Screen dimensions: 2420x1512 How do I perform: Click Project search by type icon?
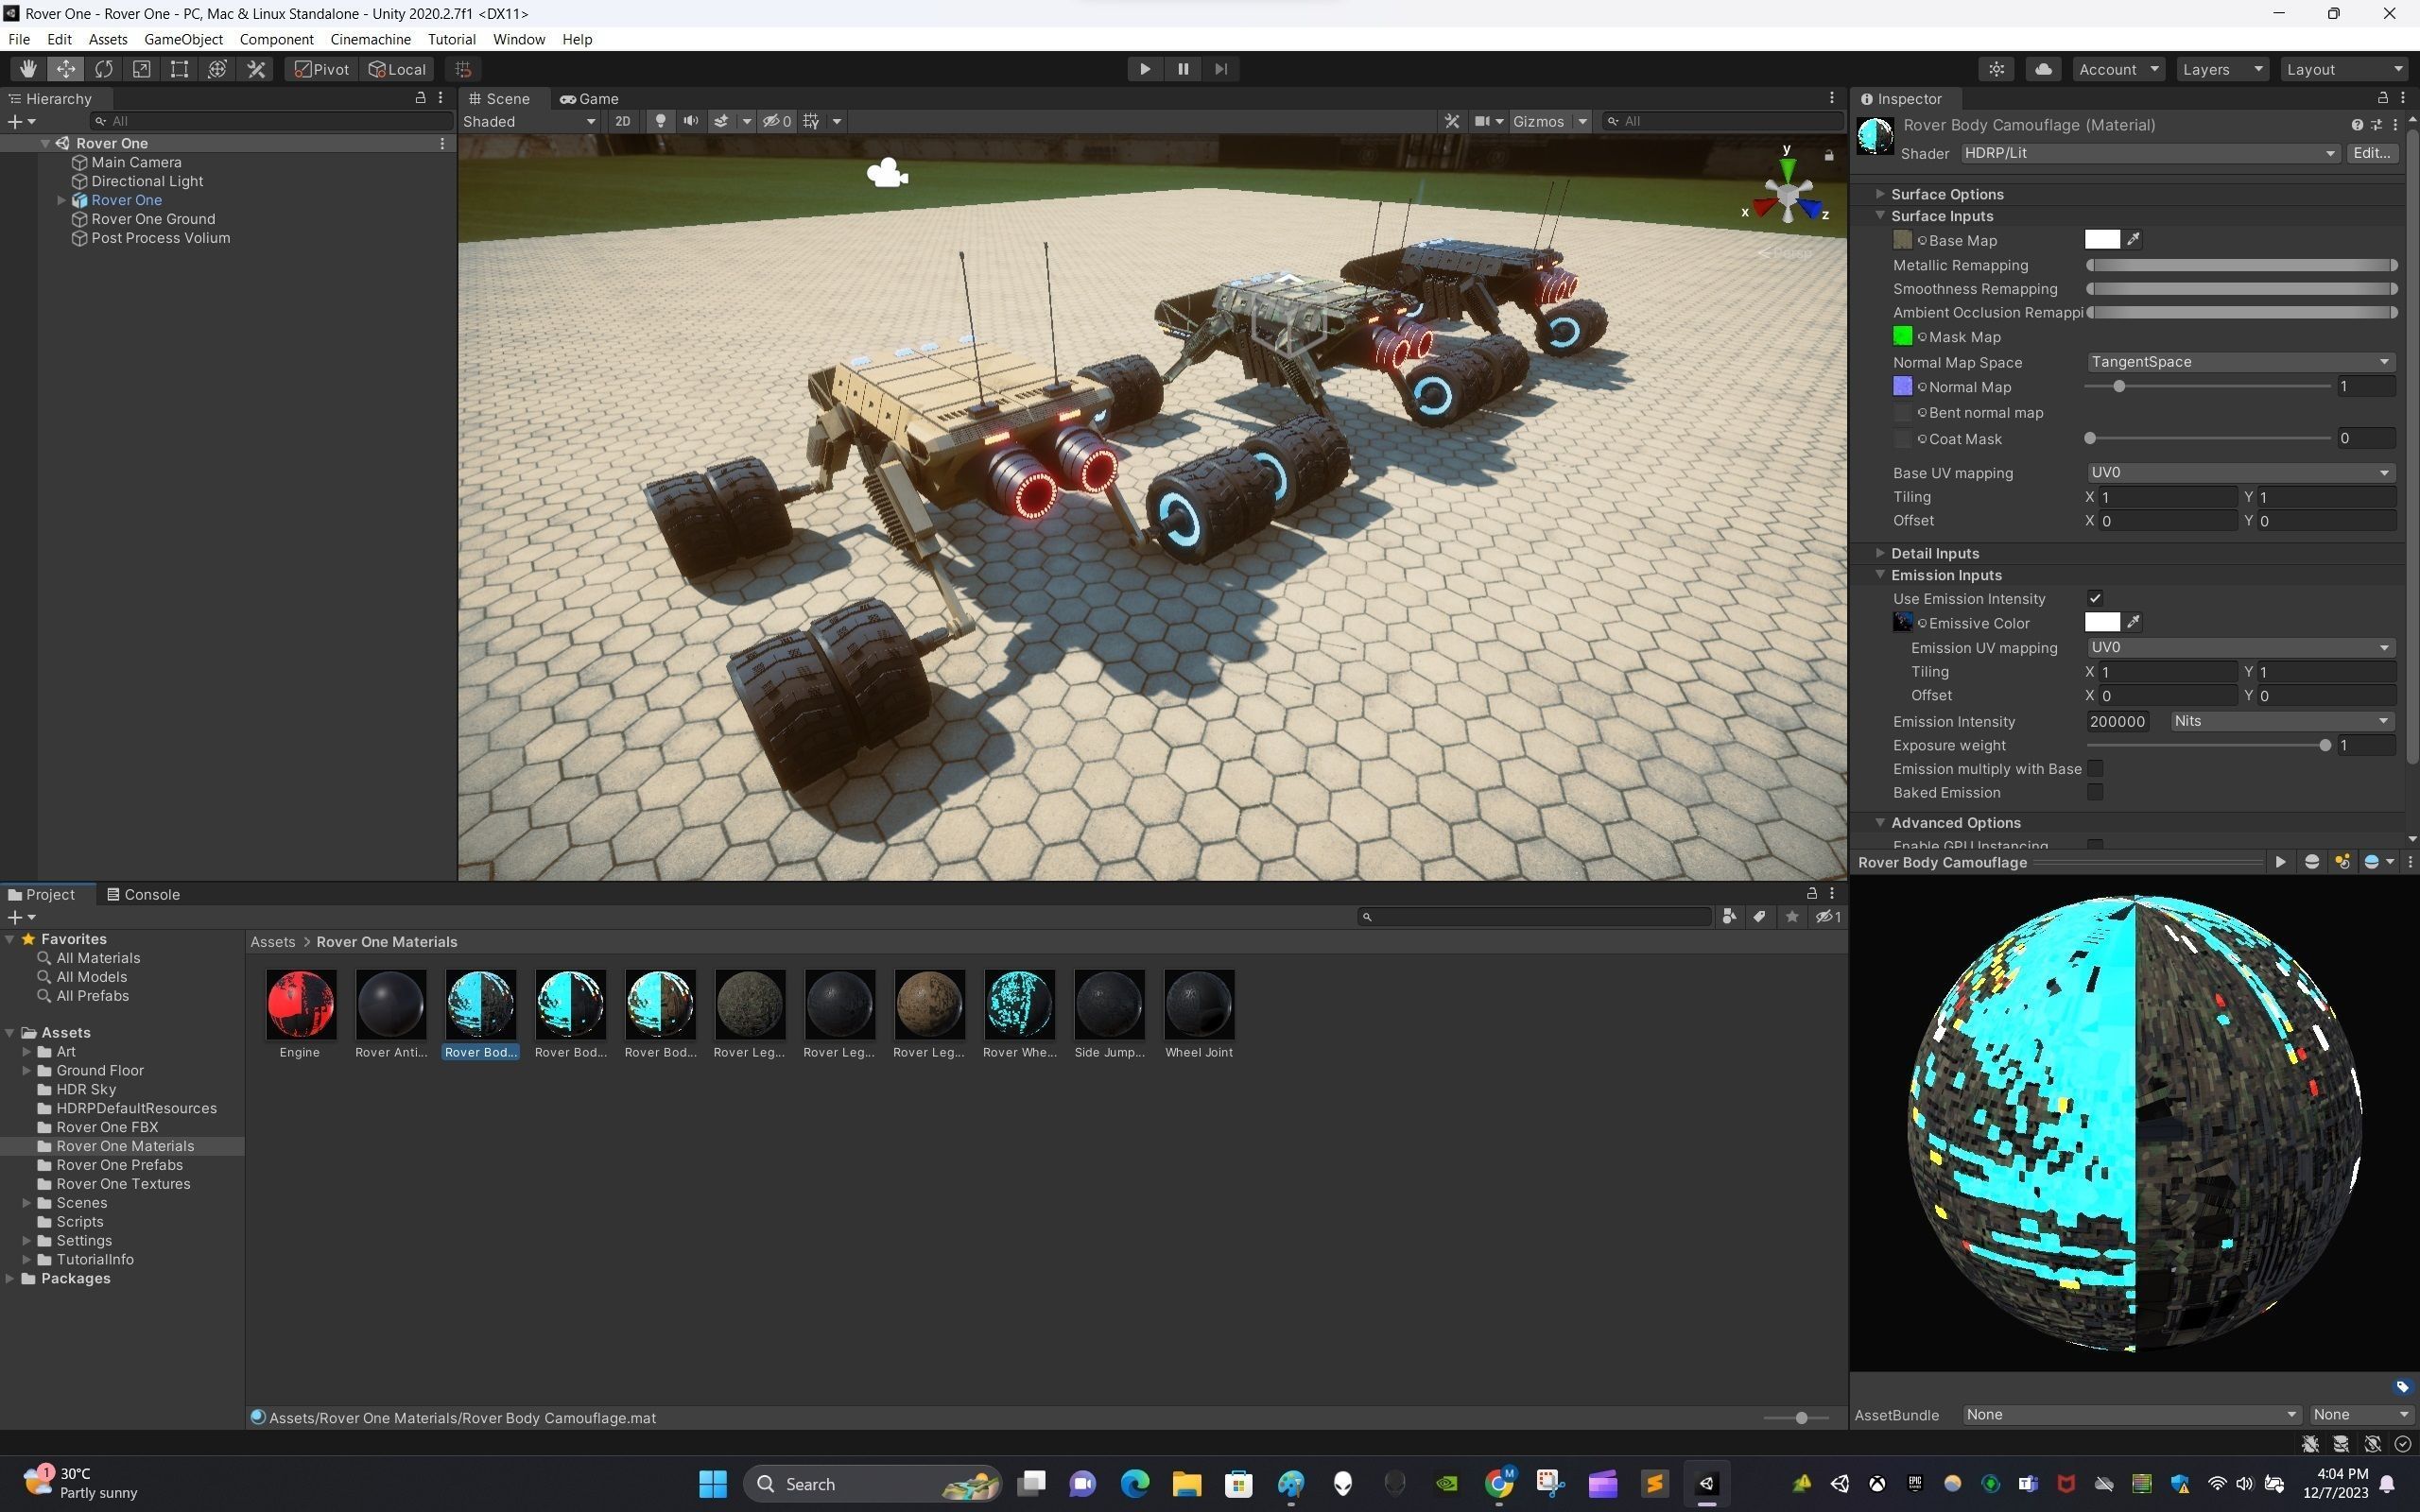click(1728, 917)
